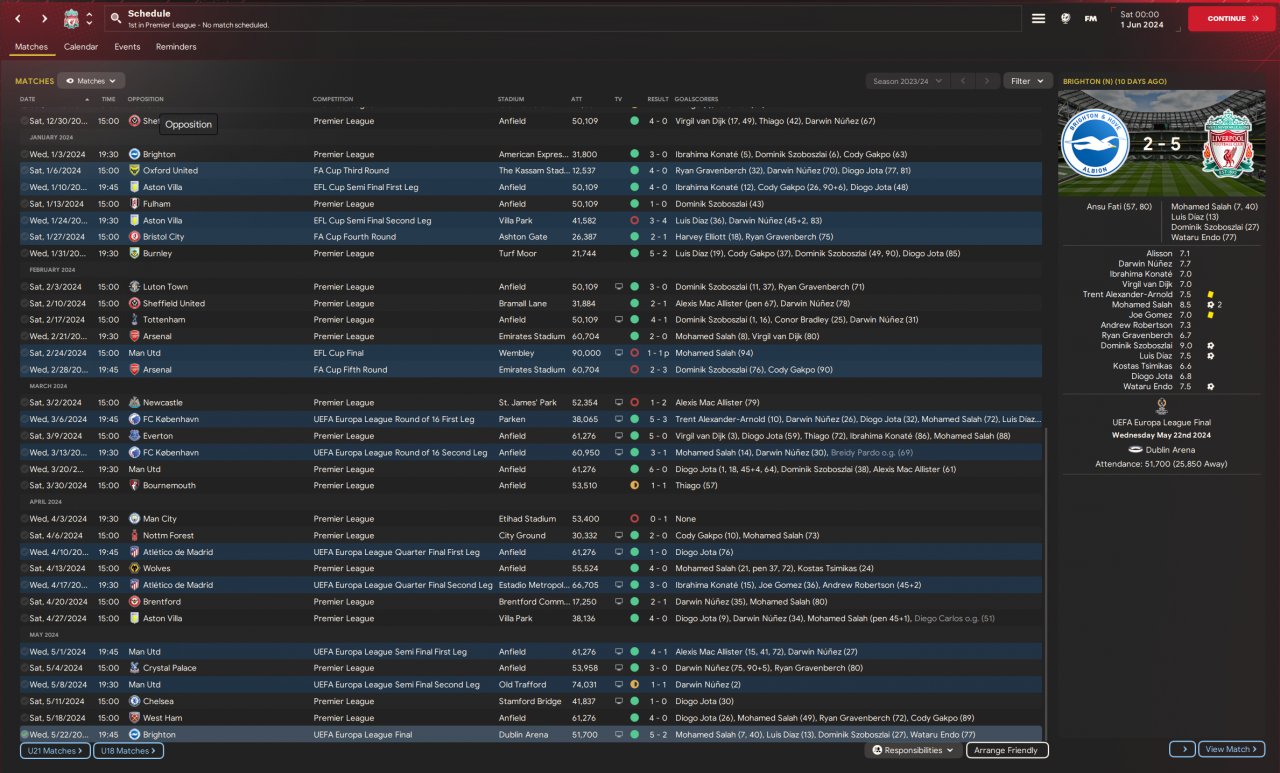
Task: Click the football icon left of the FM logo
Action: [1065, 18]
